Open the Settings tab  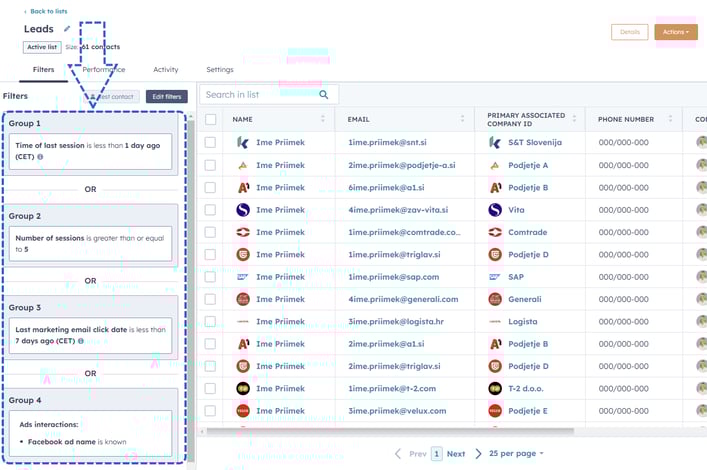pos(220,70)
